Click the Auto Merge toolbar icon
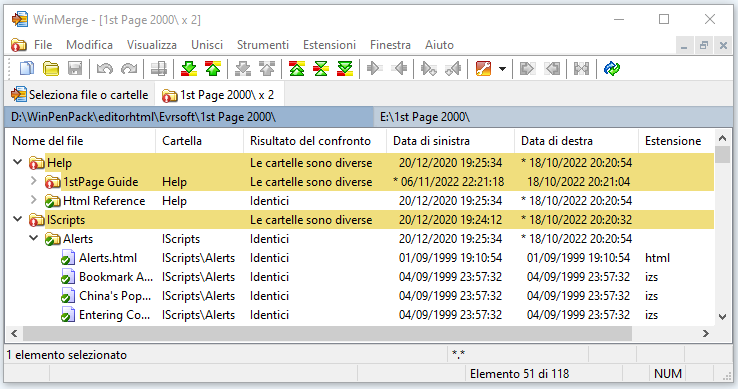Image resolution: width=738 pixels, height=389 pixels. coord(581,69)
